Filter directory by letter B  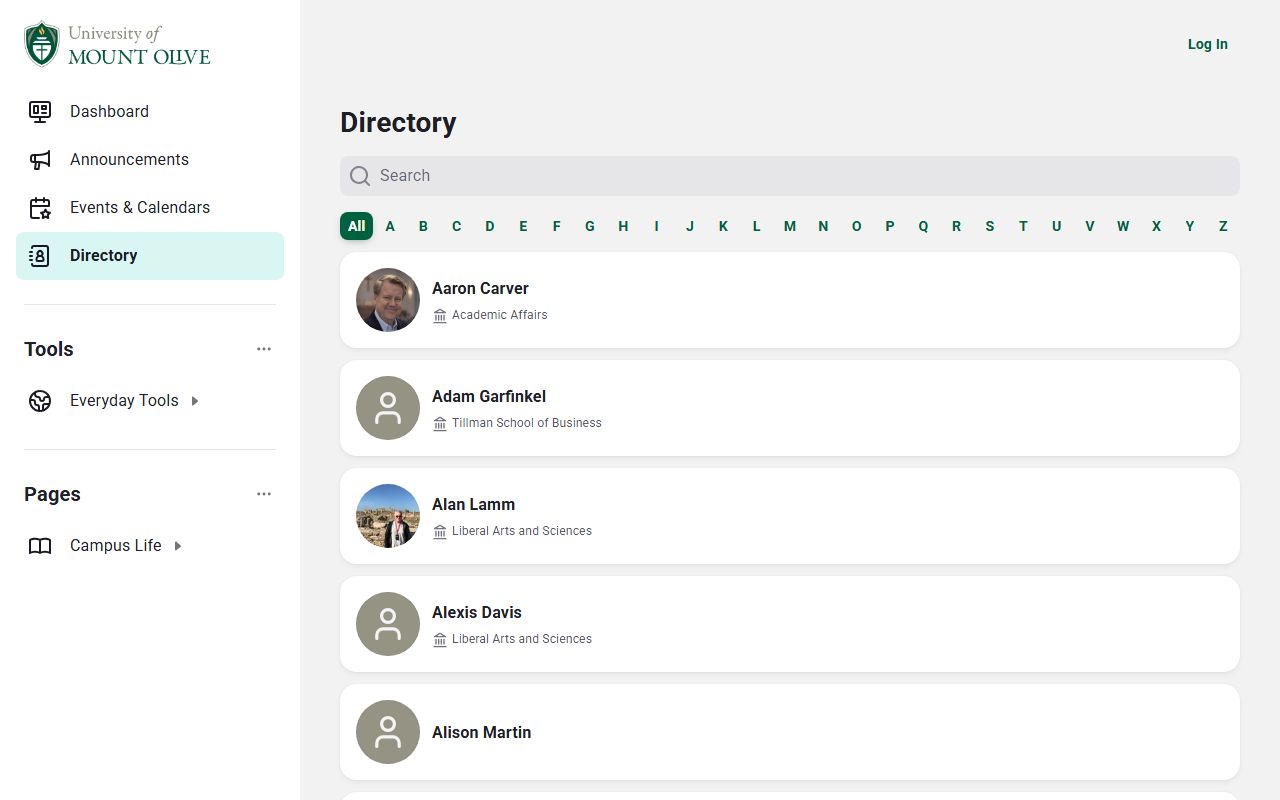[423, 226]
